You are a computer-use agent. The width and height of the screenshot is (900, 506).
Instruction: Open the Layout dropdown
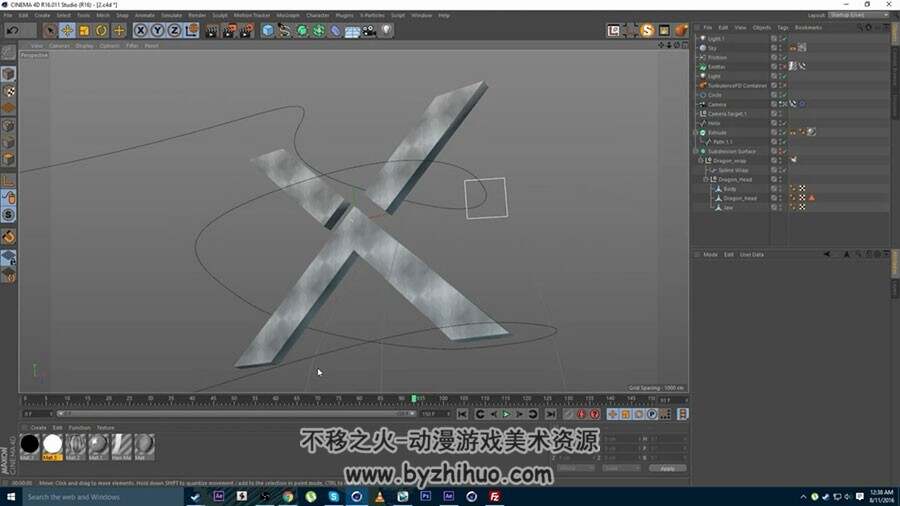coord(858,15)
